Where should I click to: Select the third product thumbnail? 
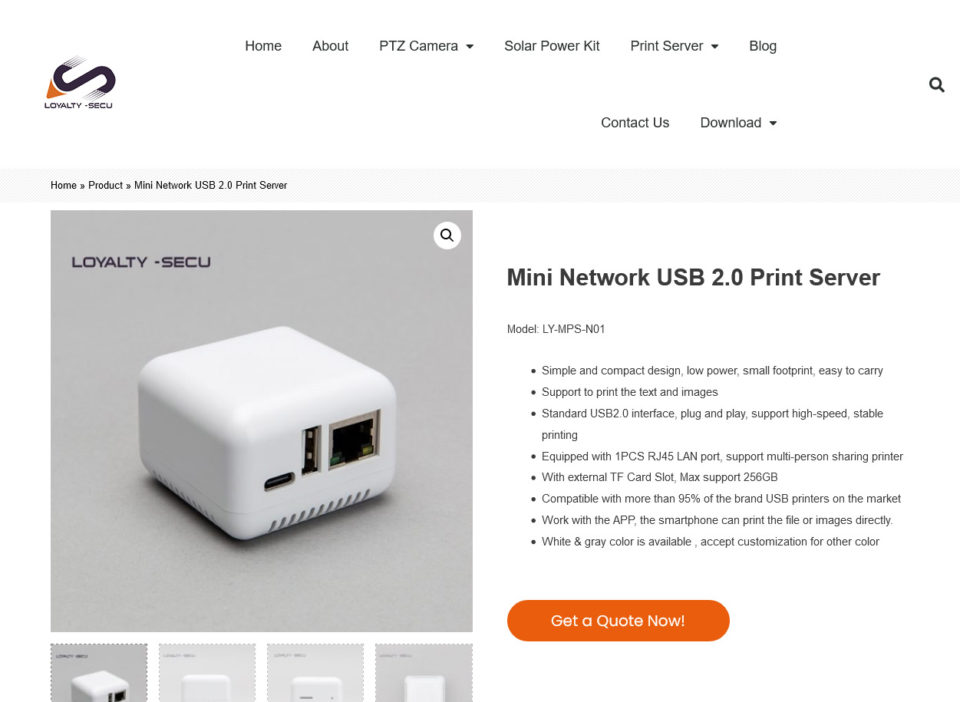tap(315, 673)
